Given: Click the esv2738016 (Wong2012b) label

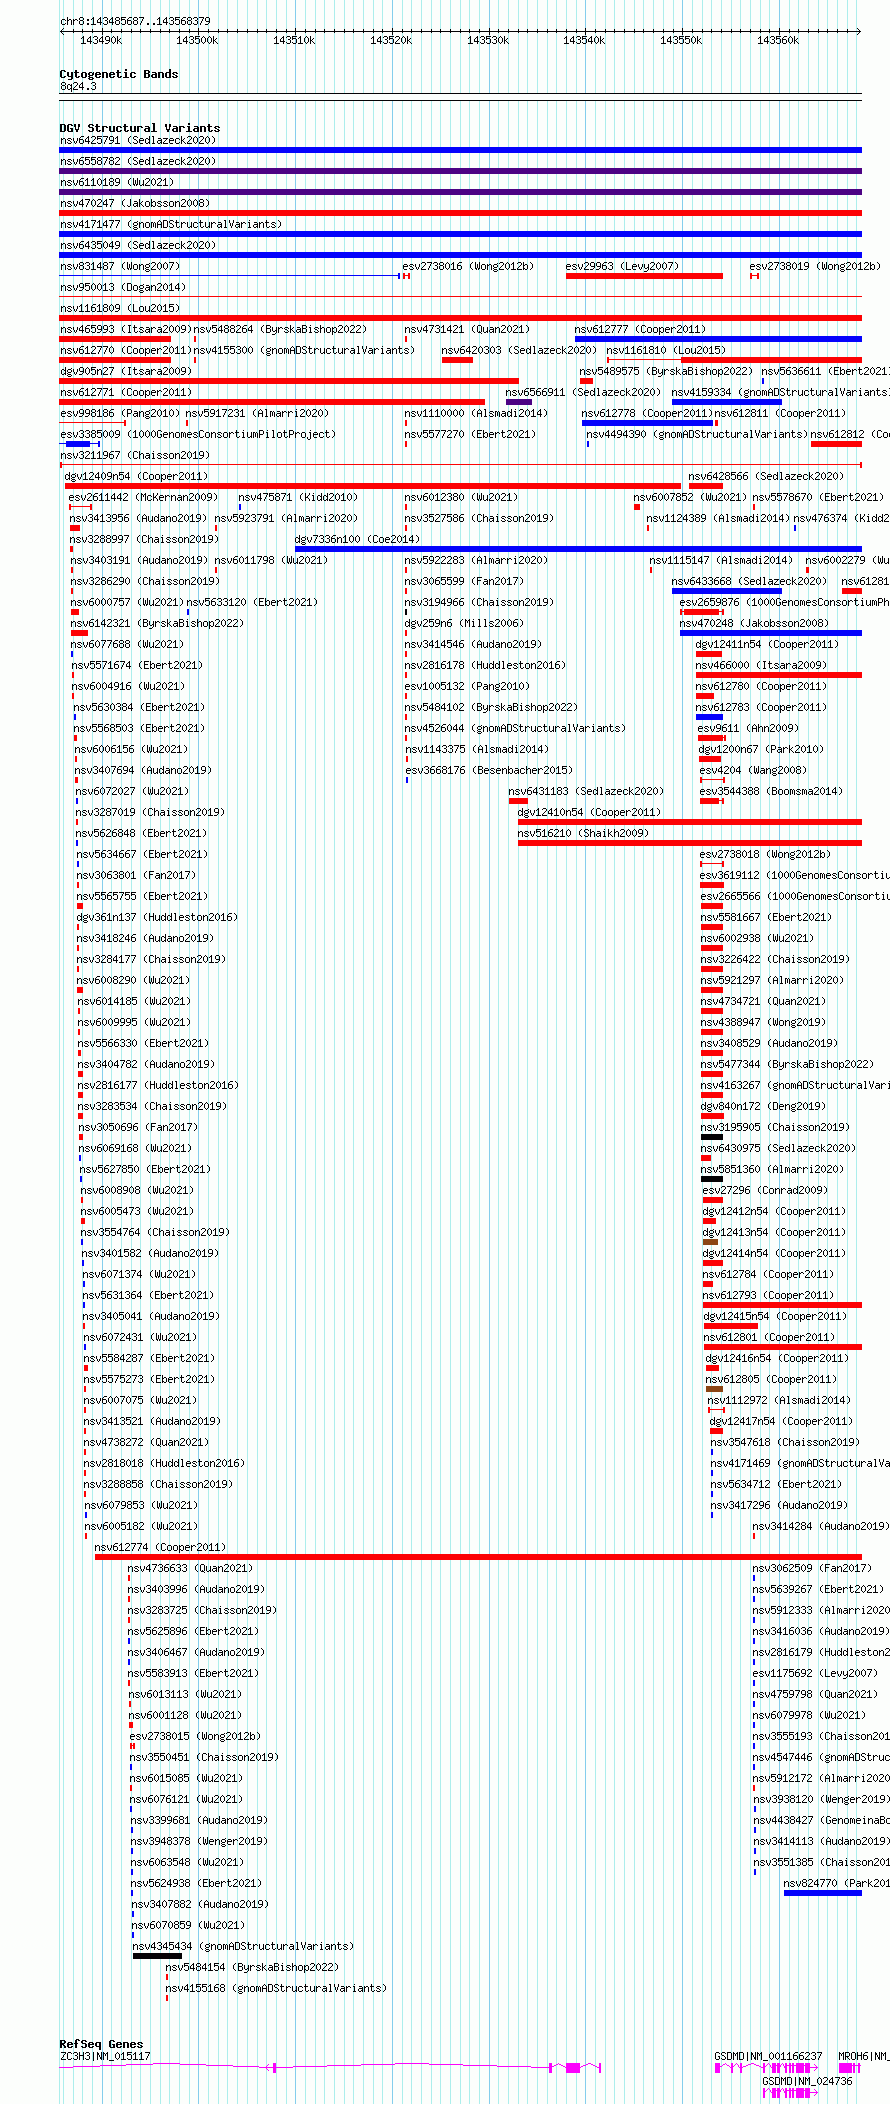Looking at the screenshot, I should pyautogui.click(x=468, y=266).
